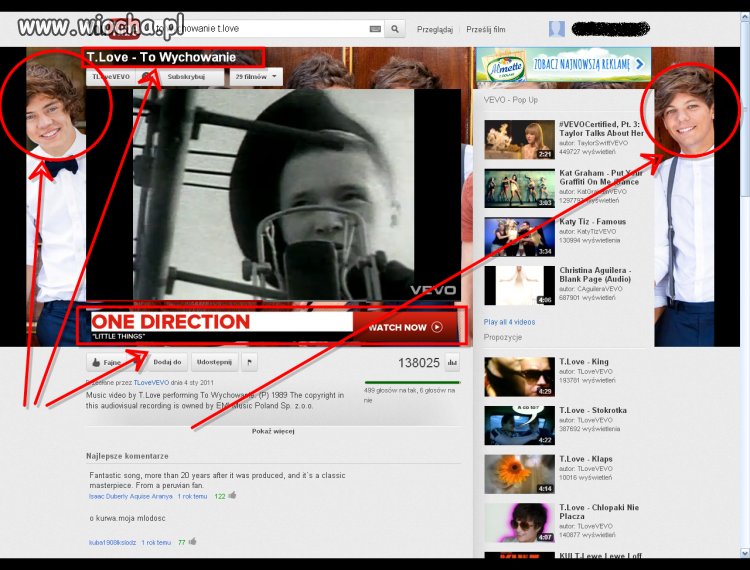Click the #VEVOCertified, Pt. 3 title
Viewport: 750px width, 570px height.
coord(601,129)
